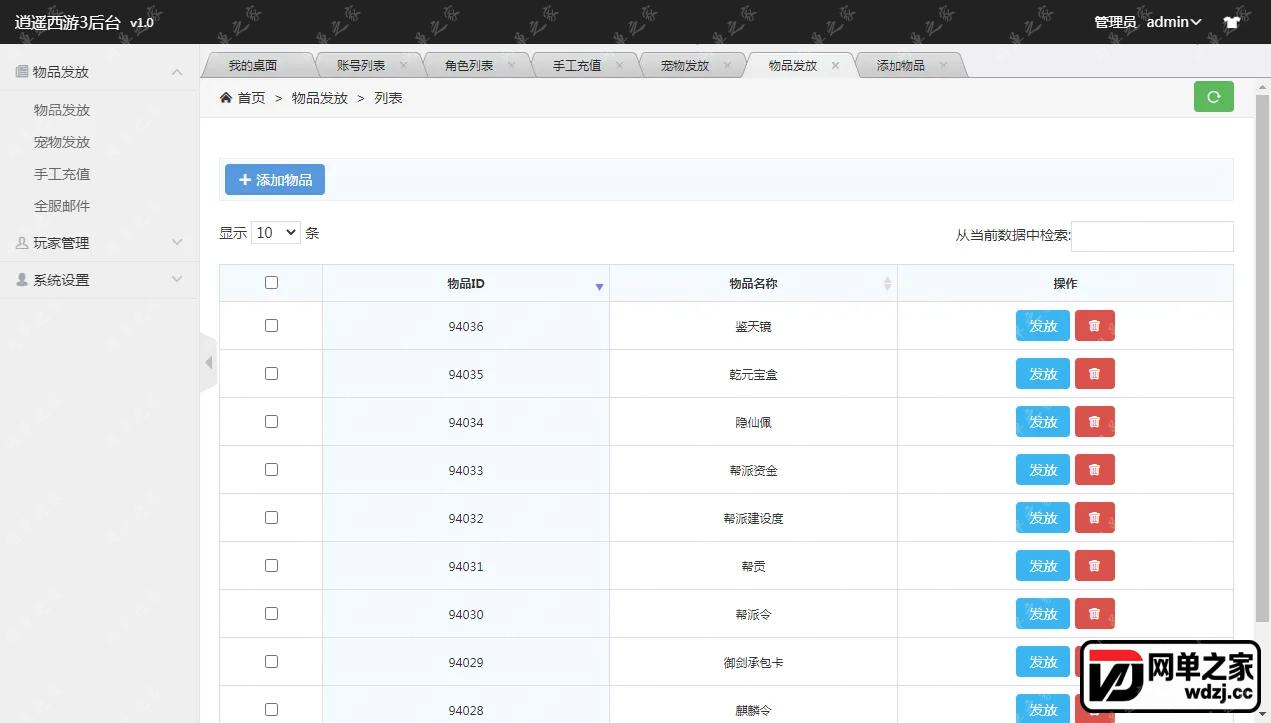Click the green refresh icon button
This screenshot has height=723, width=1271.
(x=1213, y=97)
